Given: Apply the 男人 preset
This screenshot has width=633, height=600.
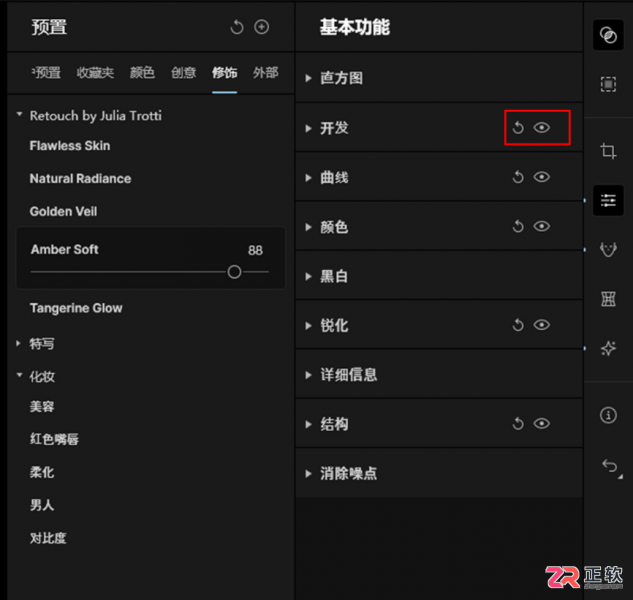Looking at the screenshot, I should (x=42, y=505).
